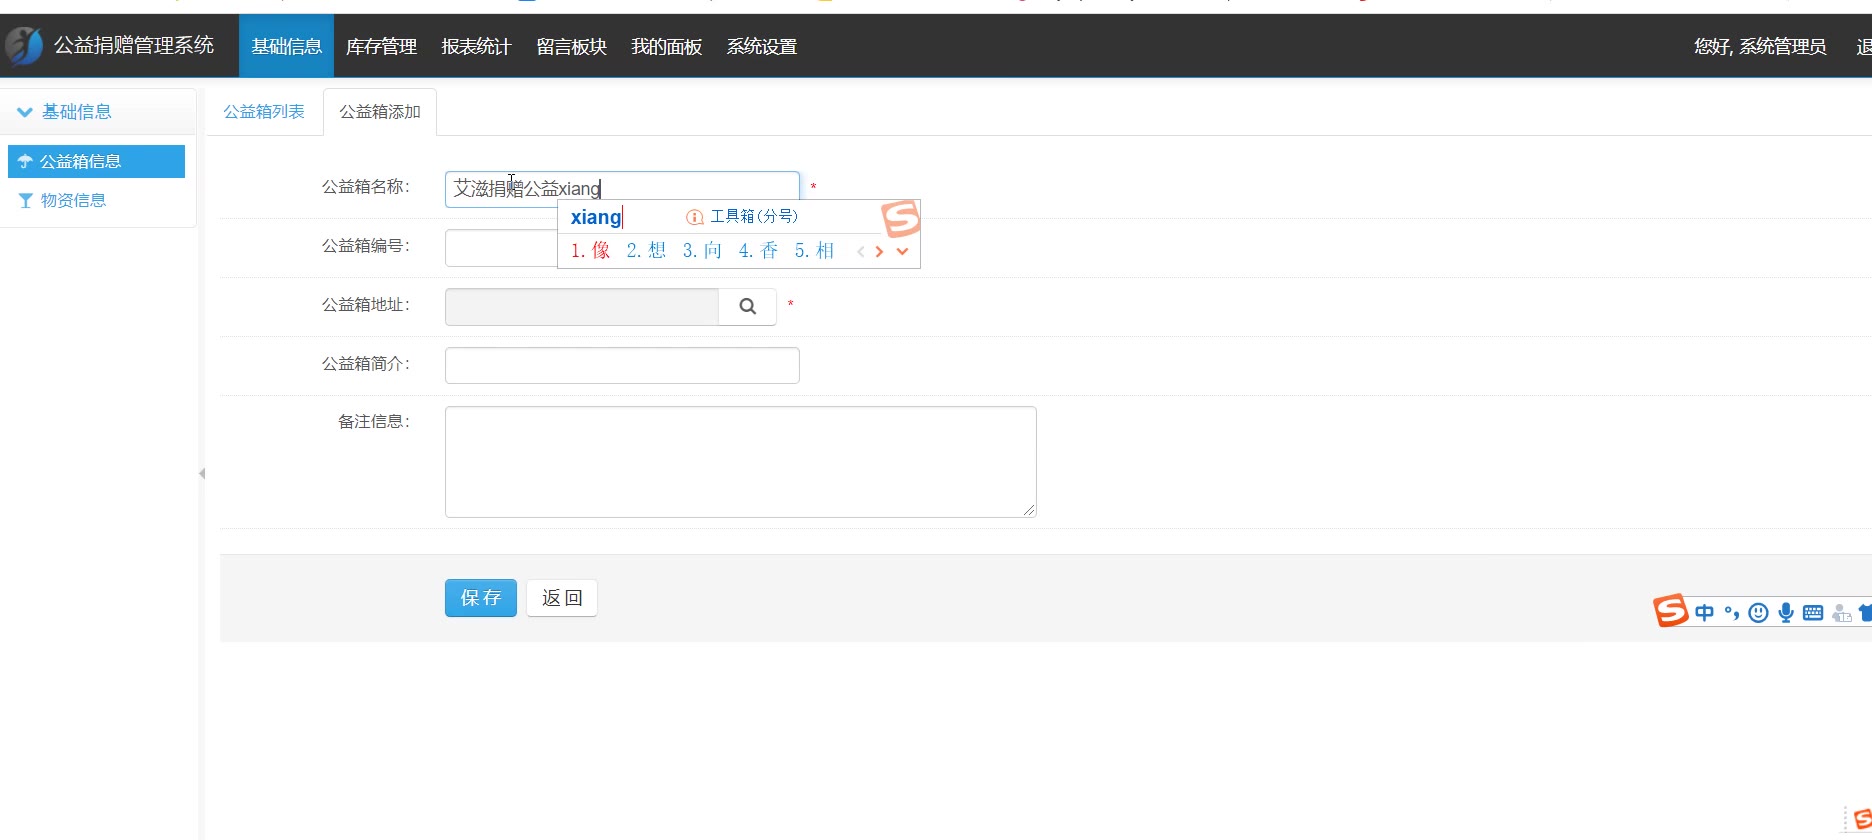Click the Sogou S logo on candidate popup

tap(901, 218)
